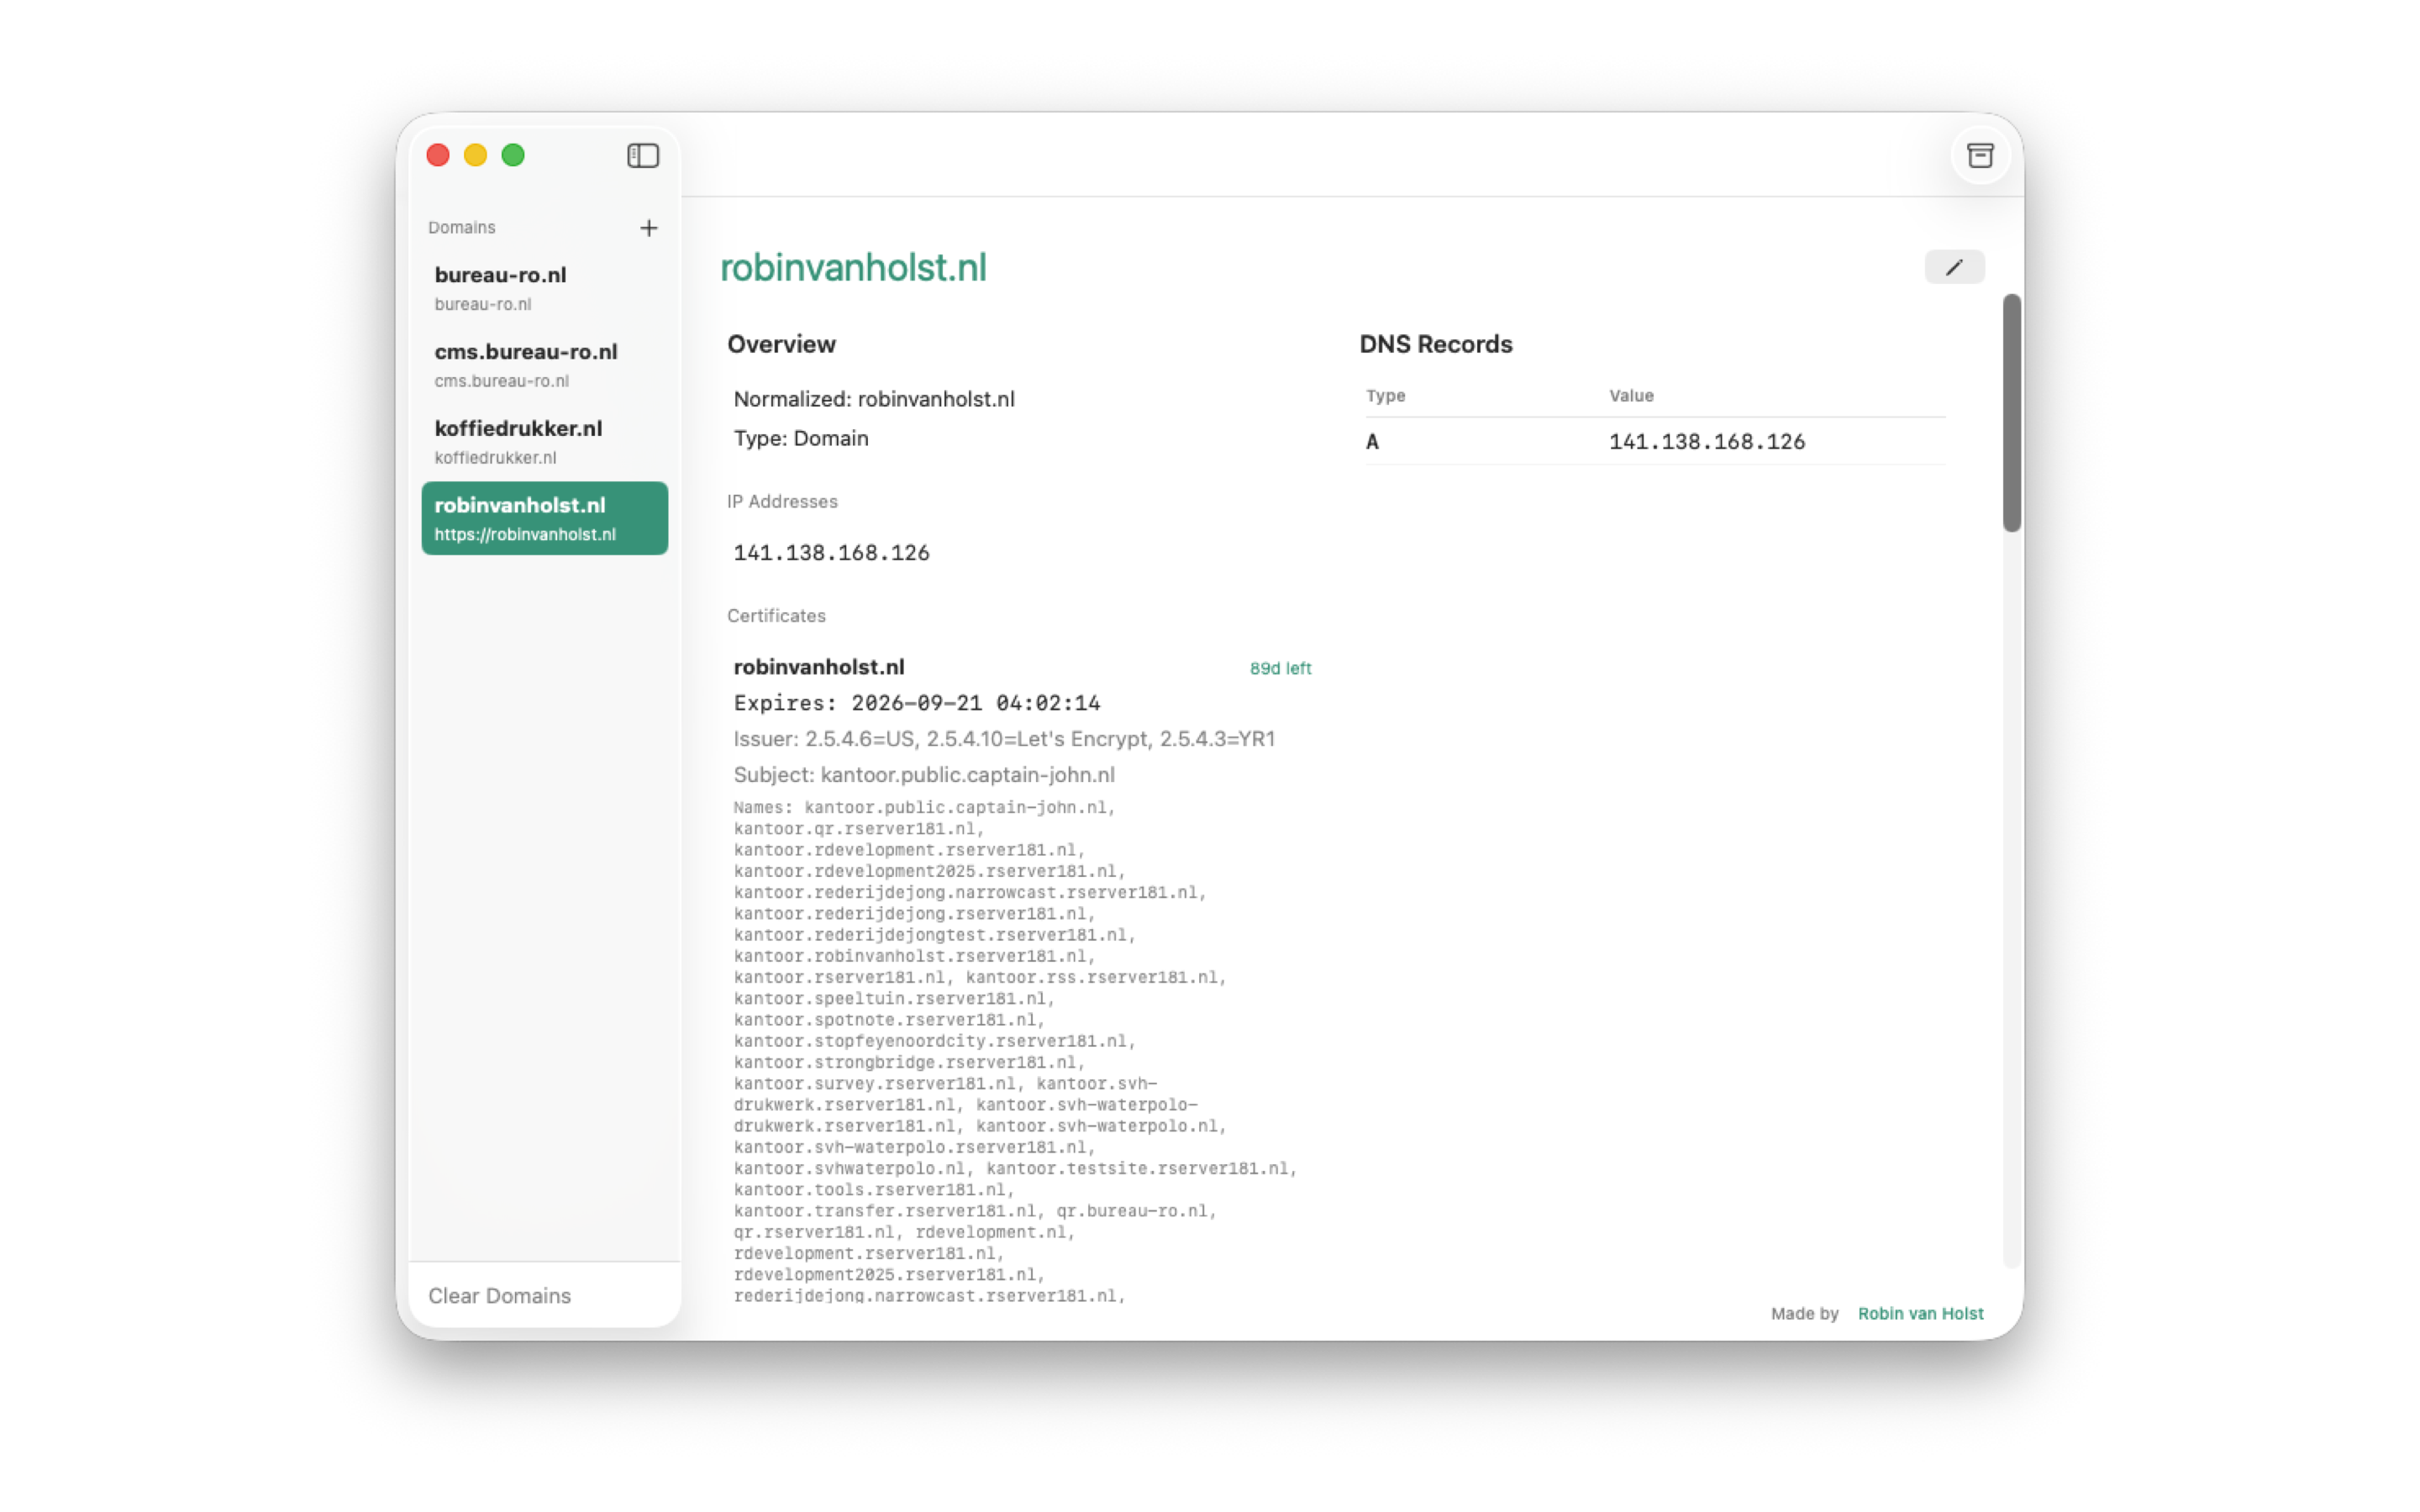Screen dimensions: 2420x1512
Task: Click the Certificates section label
Action: coord(776,616)
